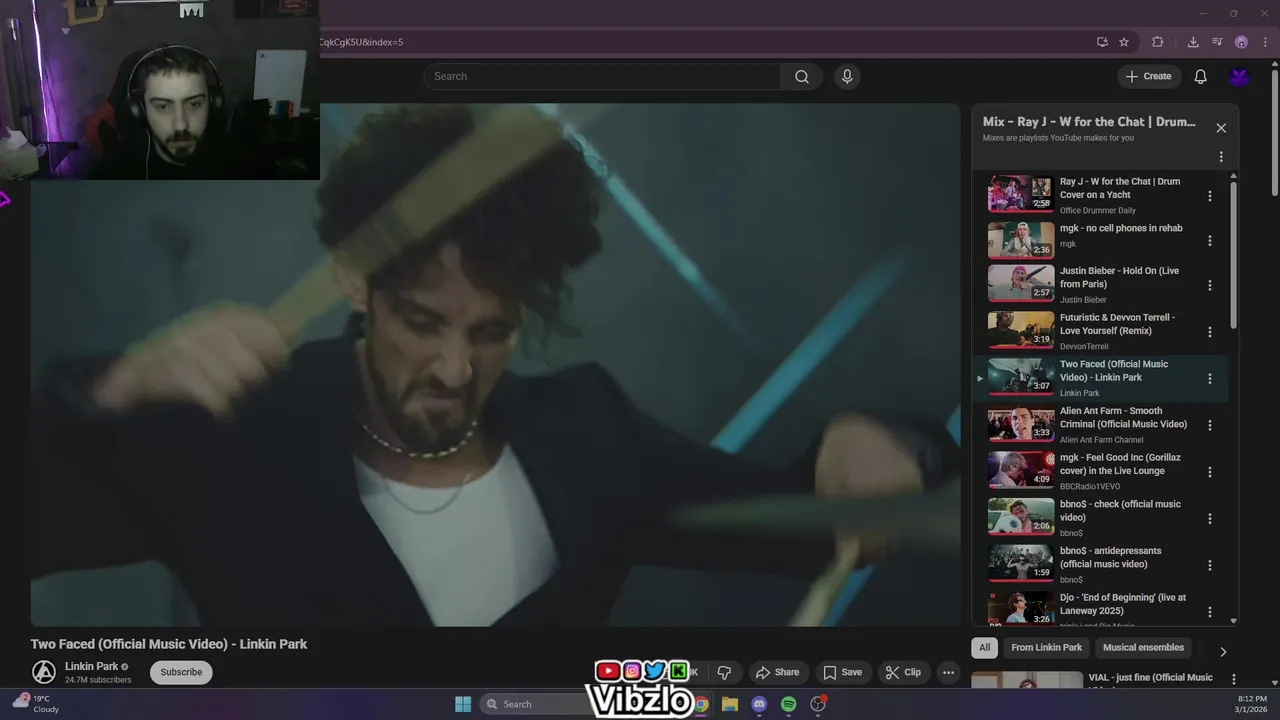Image resolution: width=1280 pixels, height=720 pixels.
Task: Play bbno$ antidepressants thumbnail
Action: tap(1021, 564)
